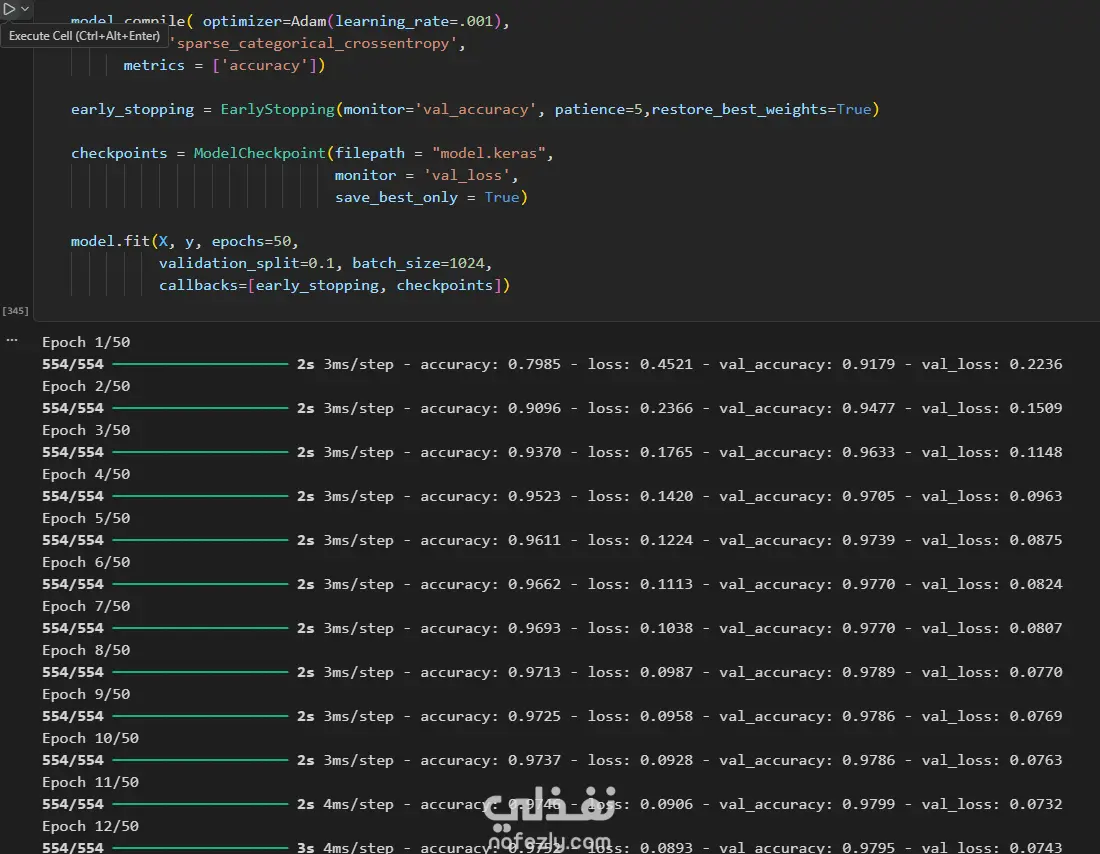Click val_loss: 0.0807 in the epoch 7 row
This screenshot has width=1100, height=854.
(x=991, y=629)
